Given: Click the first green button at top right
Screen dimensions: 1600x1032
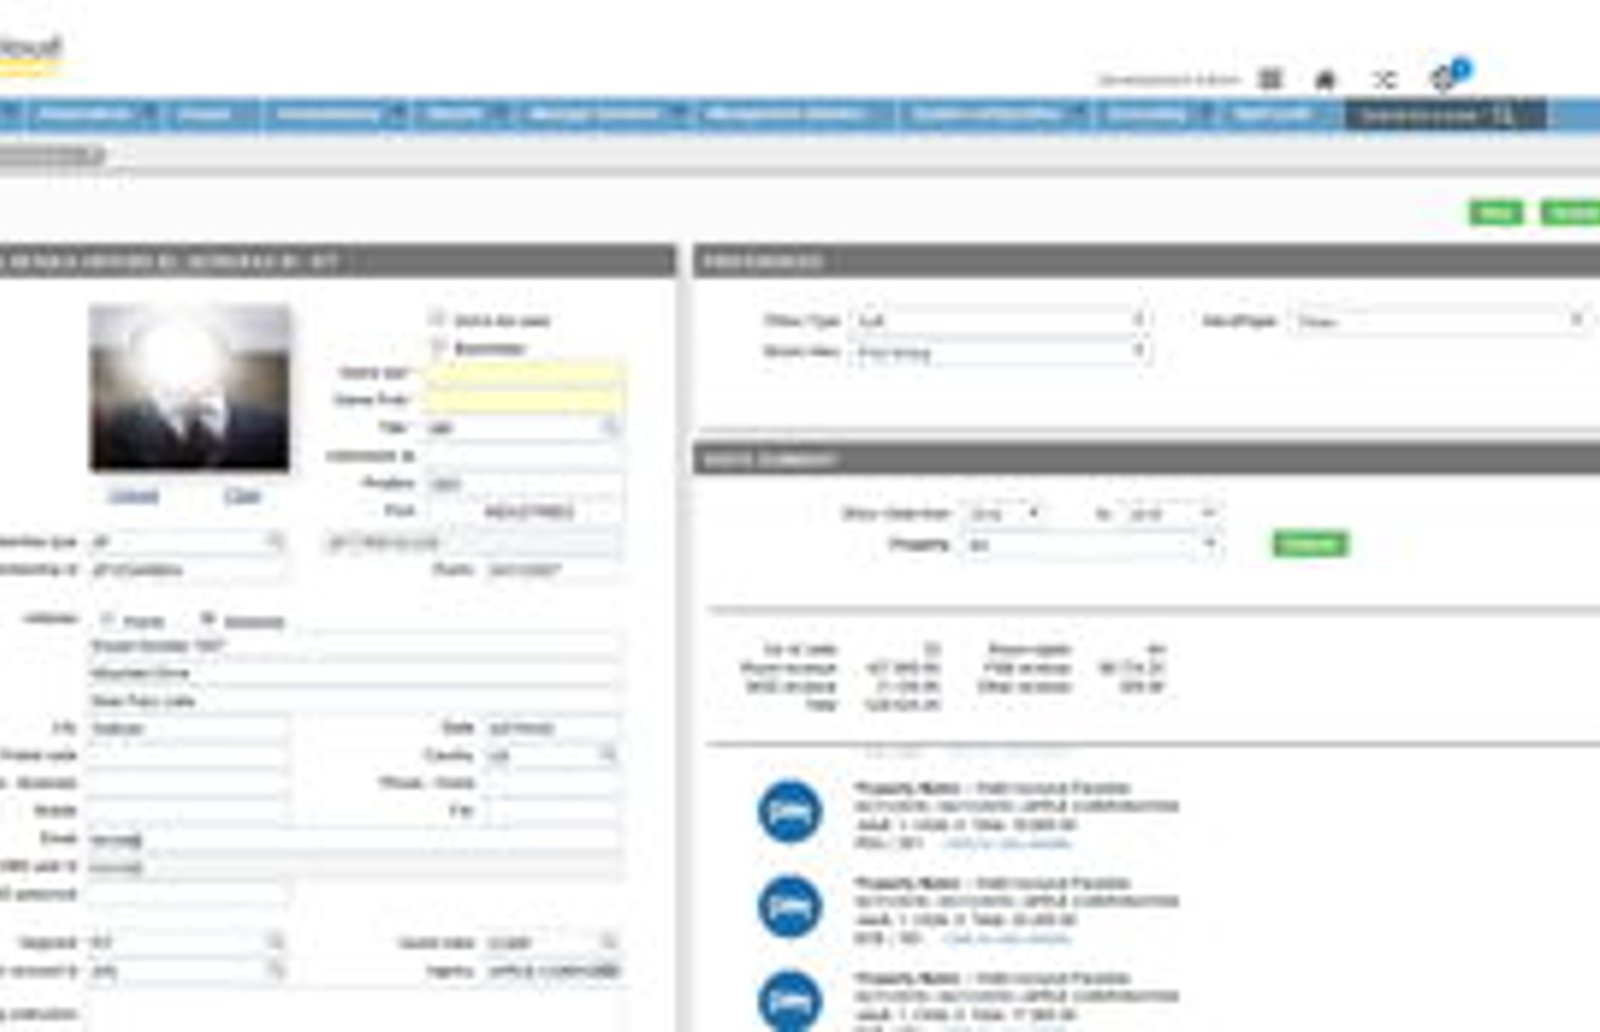Looking at the screenshot, I should tap(1495, 212).
